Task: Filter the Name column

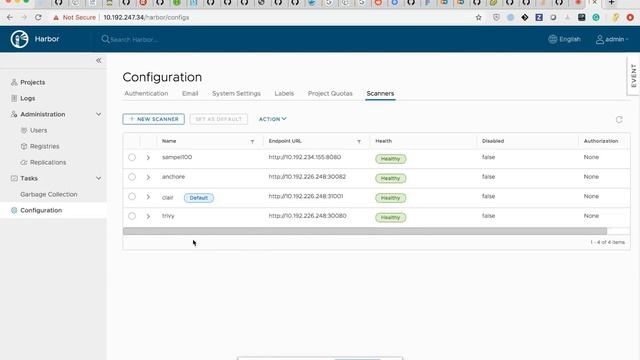Action: (252, 141)
